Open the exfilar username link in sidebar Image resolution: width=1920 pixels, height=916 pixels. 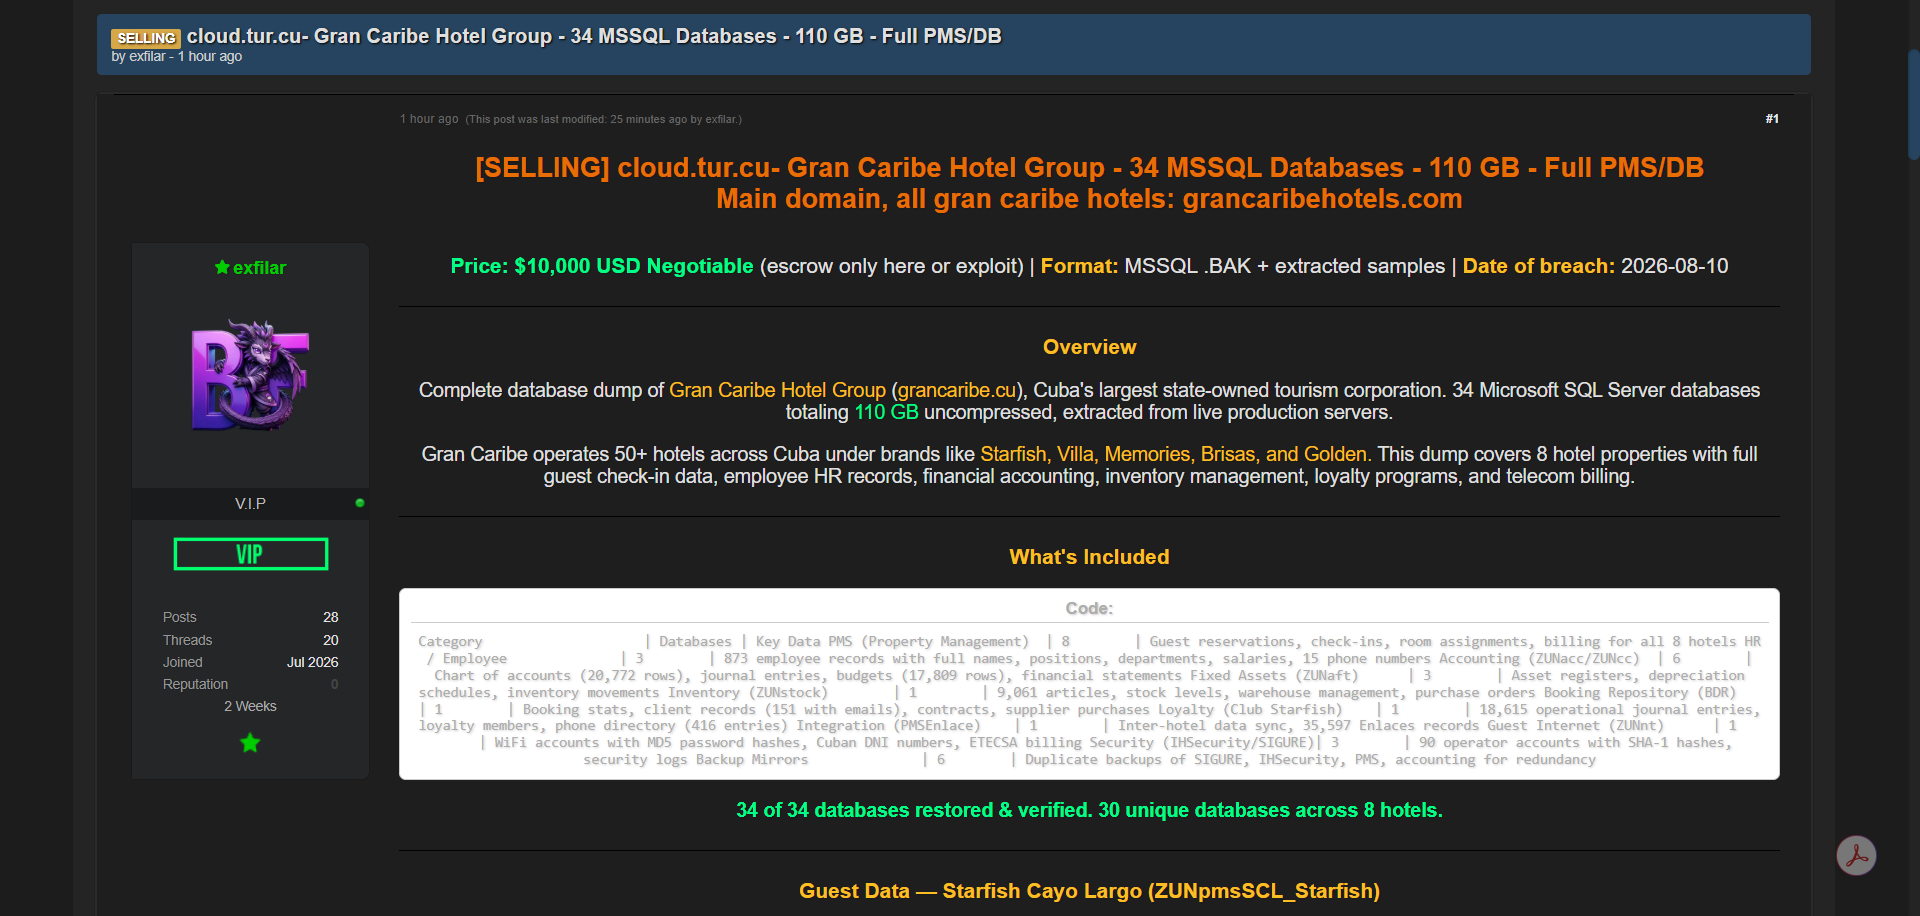click(259, 268)
